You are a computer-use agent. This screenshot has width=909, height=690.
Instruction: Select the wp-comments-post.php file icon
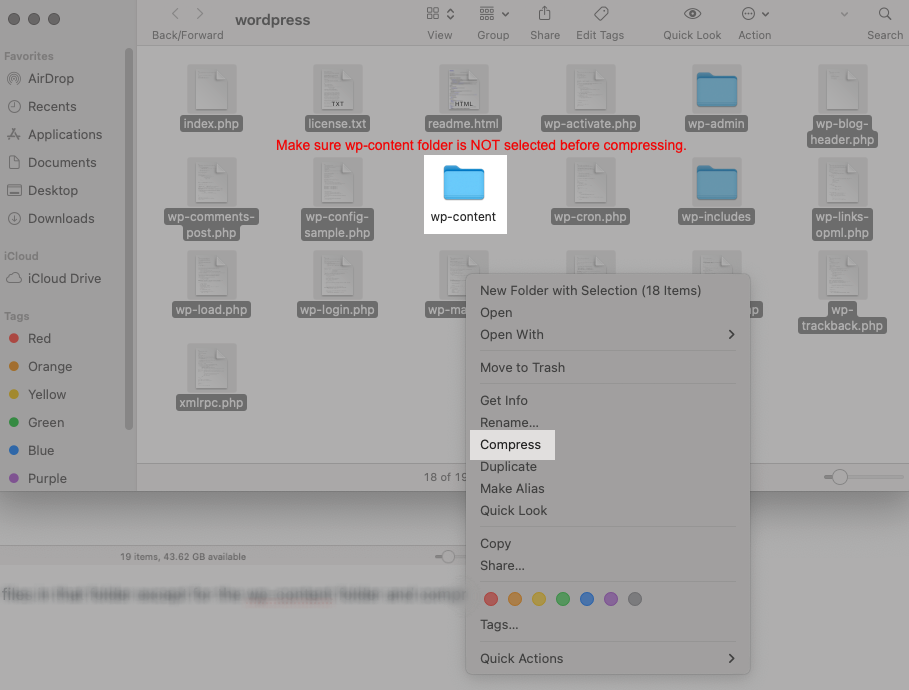[211, 182]
